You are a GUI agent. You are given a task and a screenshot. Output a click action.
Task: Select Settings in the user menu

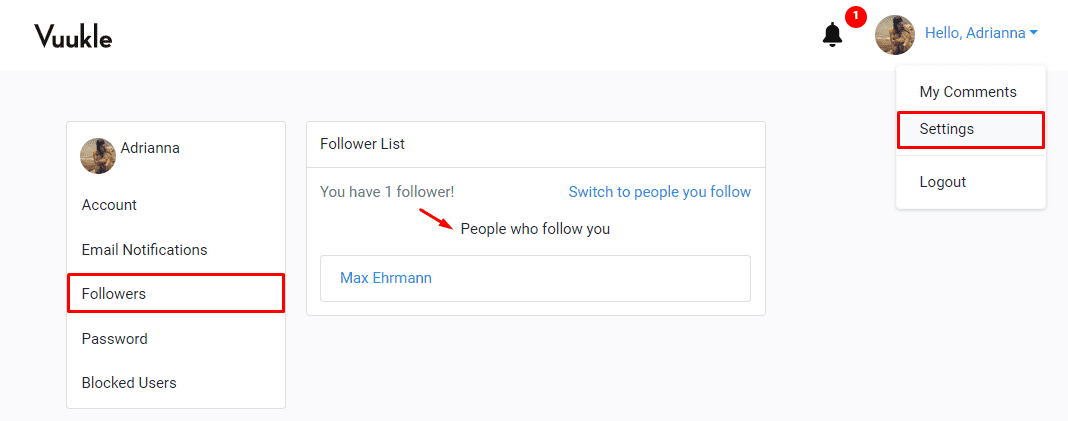[946, 129]
